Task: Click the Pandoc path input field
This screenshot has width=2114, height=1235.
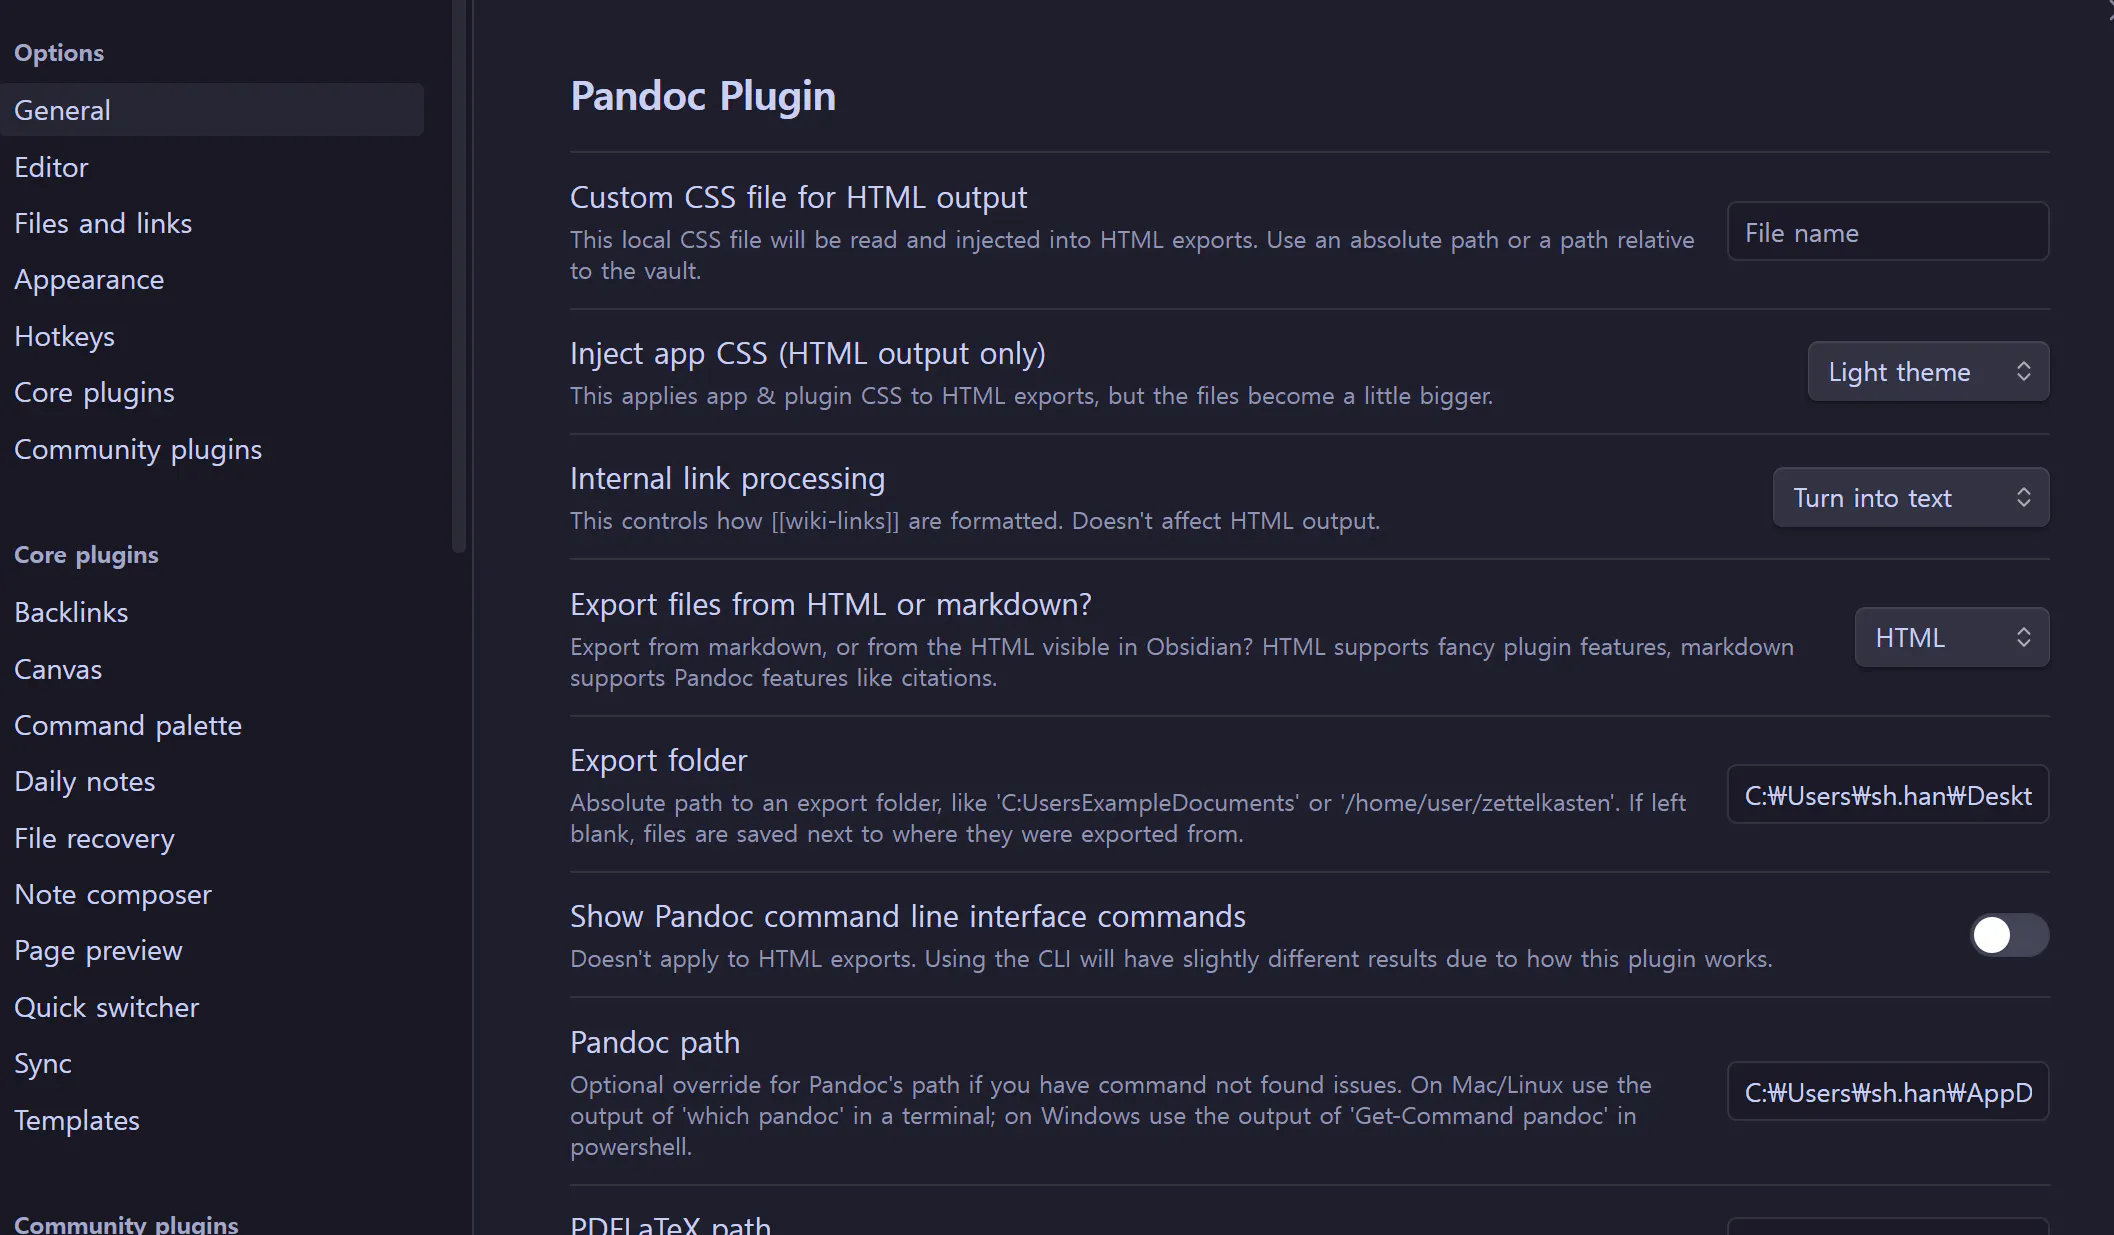Action: (1887, 1093)
